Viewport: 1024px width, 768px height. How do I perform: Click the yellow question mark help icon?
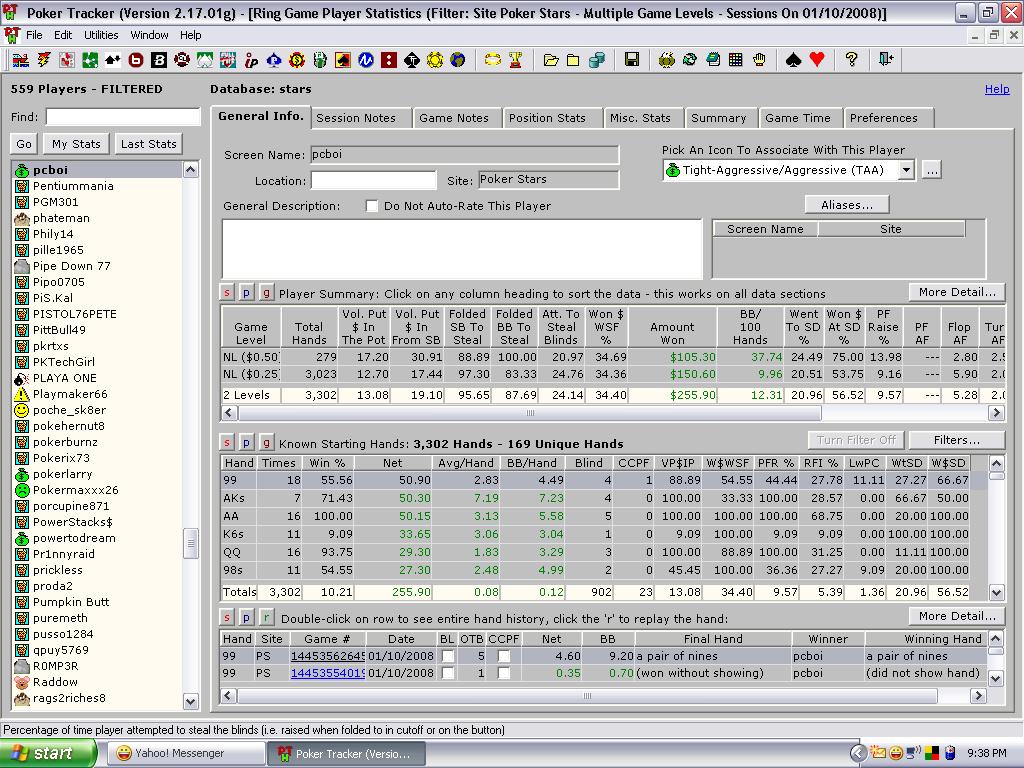[851, 60]
